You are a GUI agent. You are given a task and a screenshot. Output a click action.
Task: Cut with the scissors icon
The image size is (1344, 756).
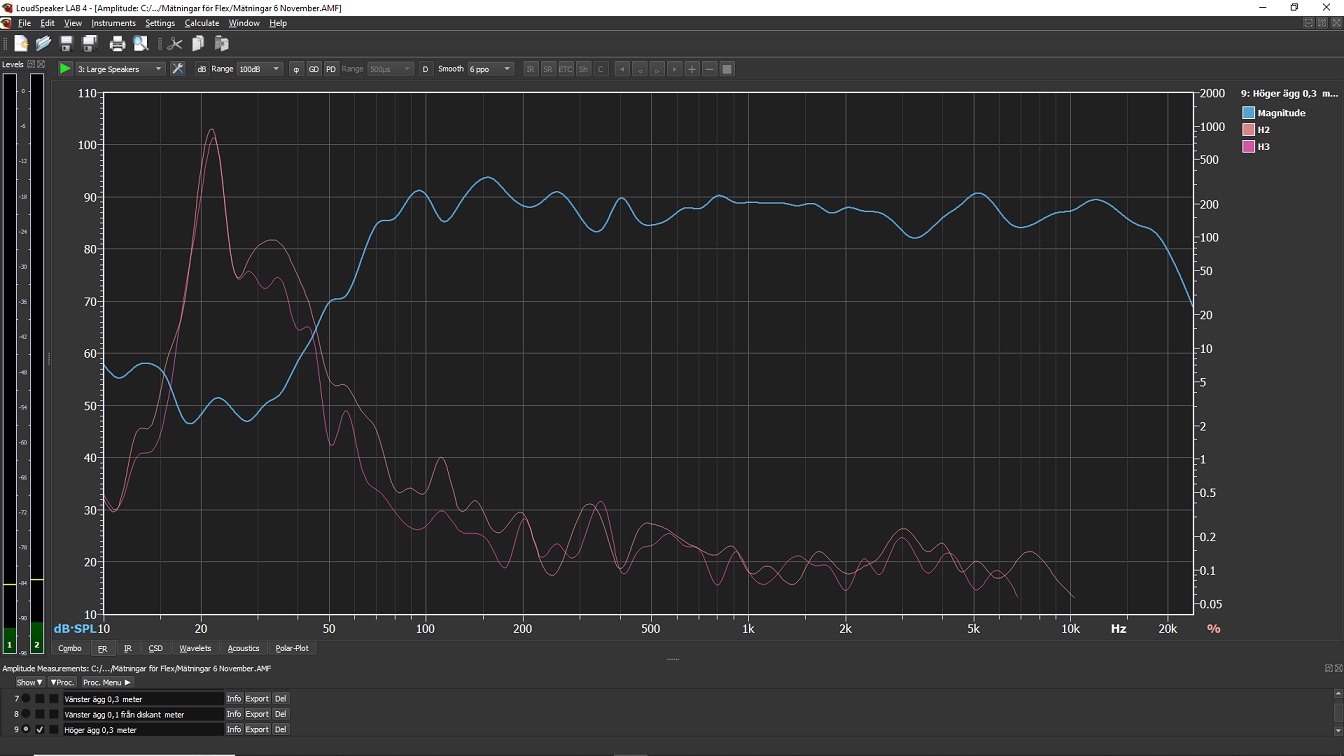175,43
